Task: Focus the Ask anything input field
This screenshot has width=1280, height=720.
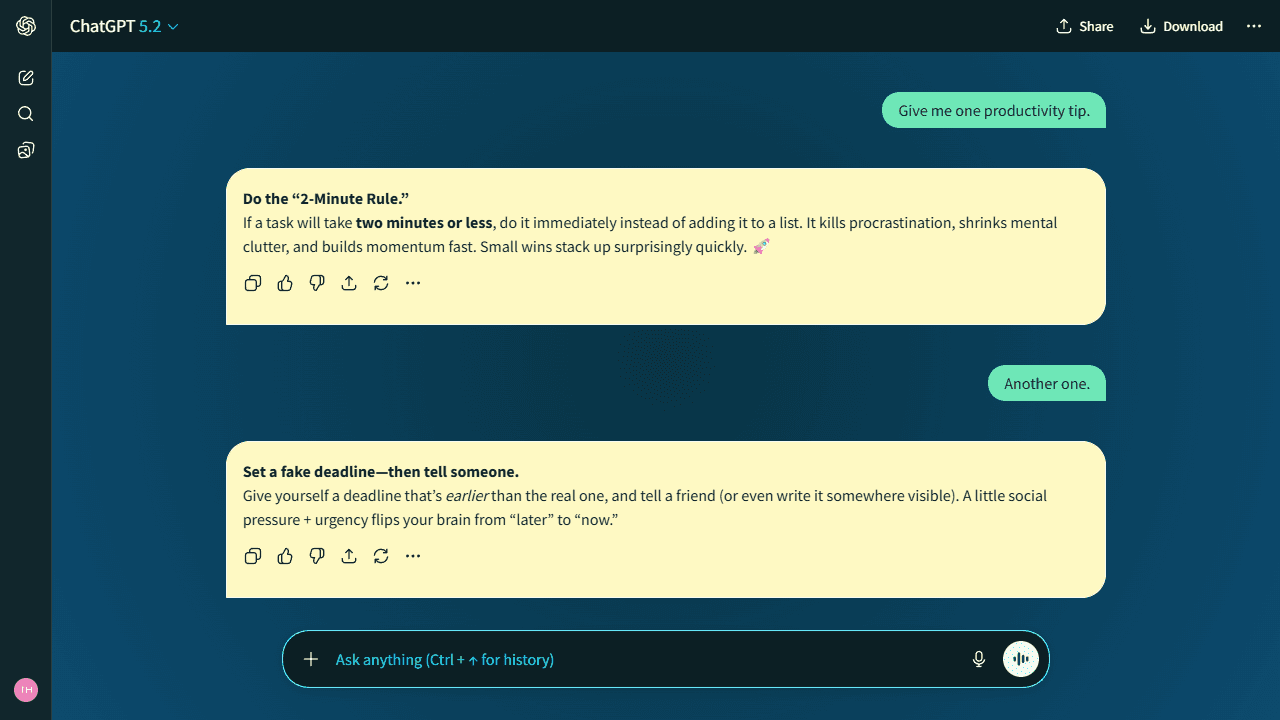Action: (640, 659)
